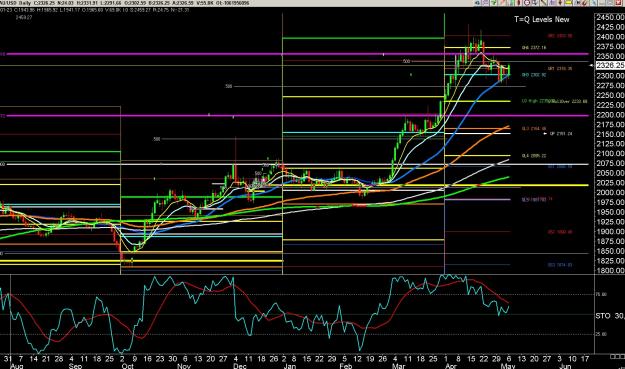Click the STO stochastic indicator label
Screen dimensions: 625x369
click(x=603, y=316)
